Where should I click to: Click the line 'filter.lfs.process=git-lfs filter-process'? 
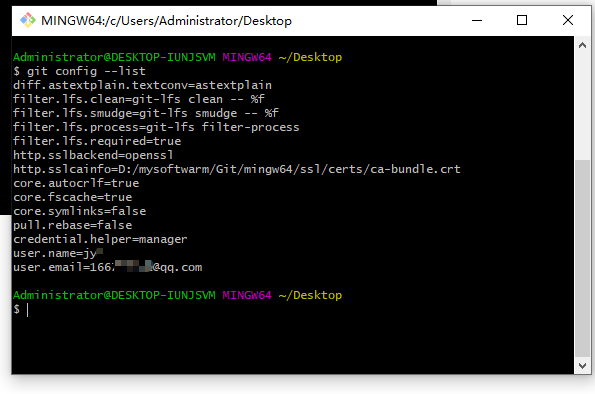156,128
